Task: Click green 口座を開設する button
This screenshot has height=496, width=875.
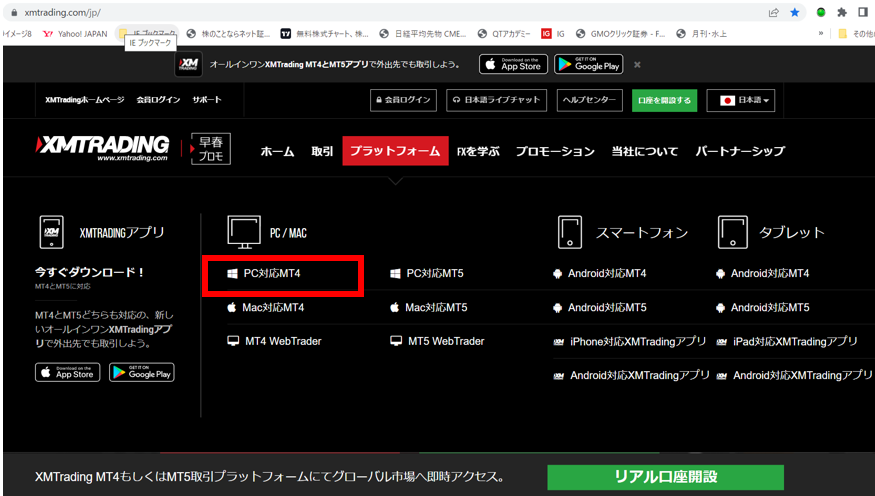Action: 664,100
